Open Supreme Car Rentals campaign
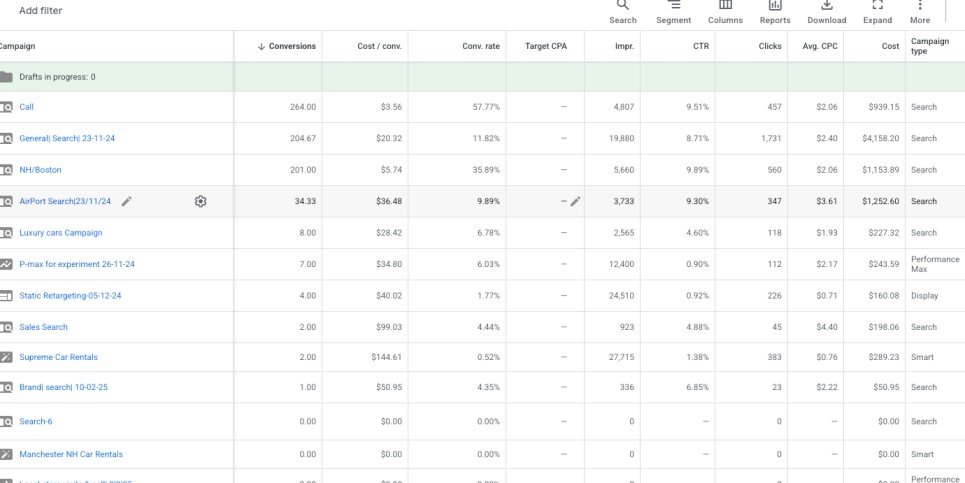Image resolution: width=965 pixels, height=483 pixels. pos(58,357)
